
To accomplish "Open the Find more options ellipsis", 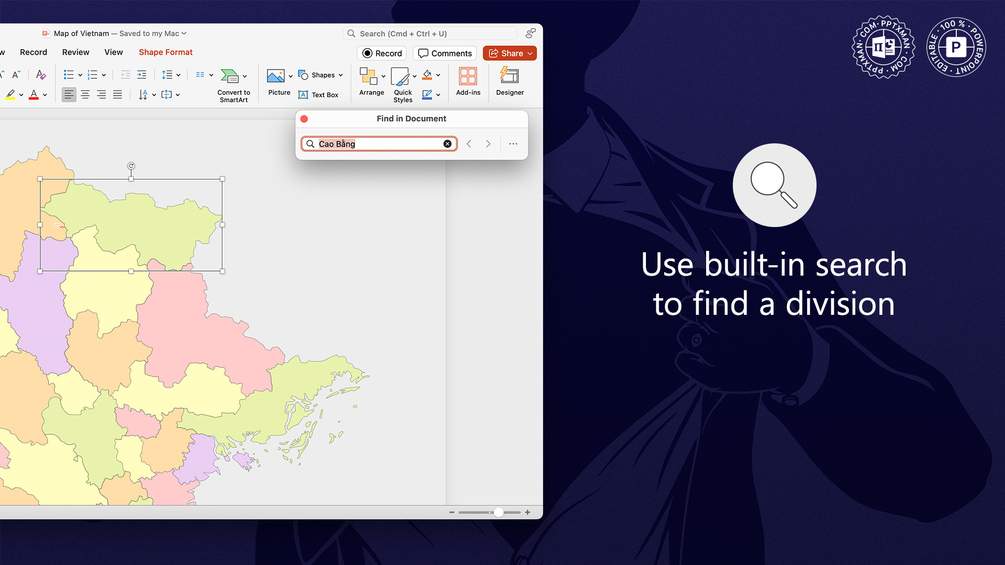I will click(x=513, y=143).
